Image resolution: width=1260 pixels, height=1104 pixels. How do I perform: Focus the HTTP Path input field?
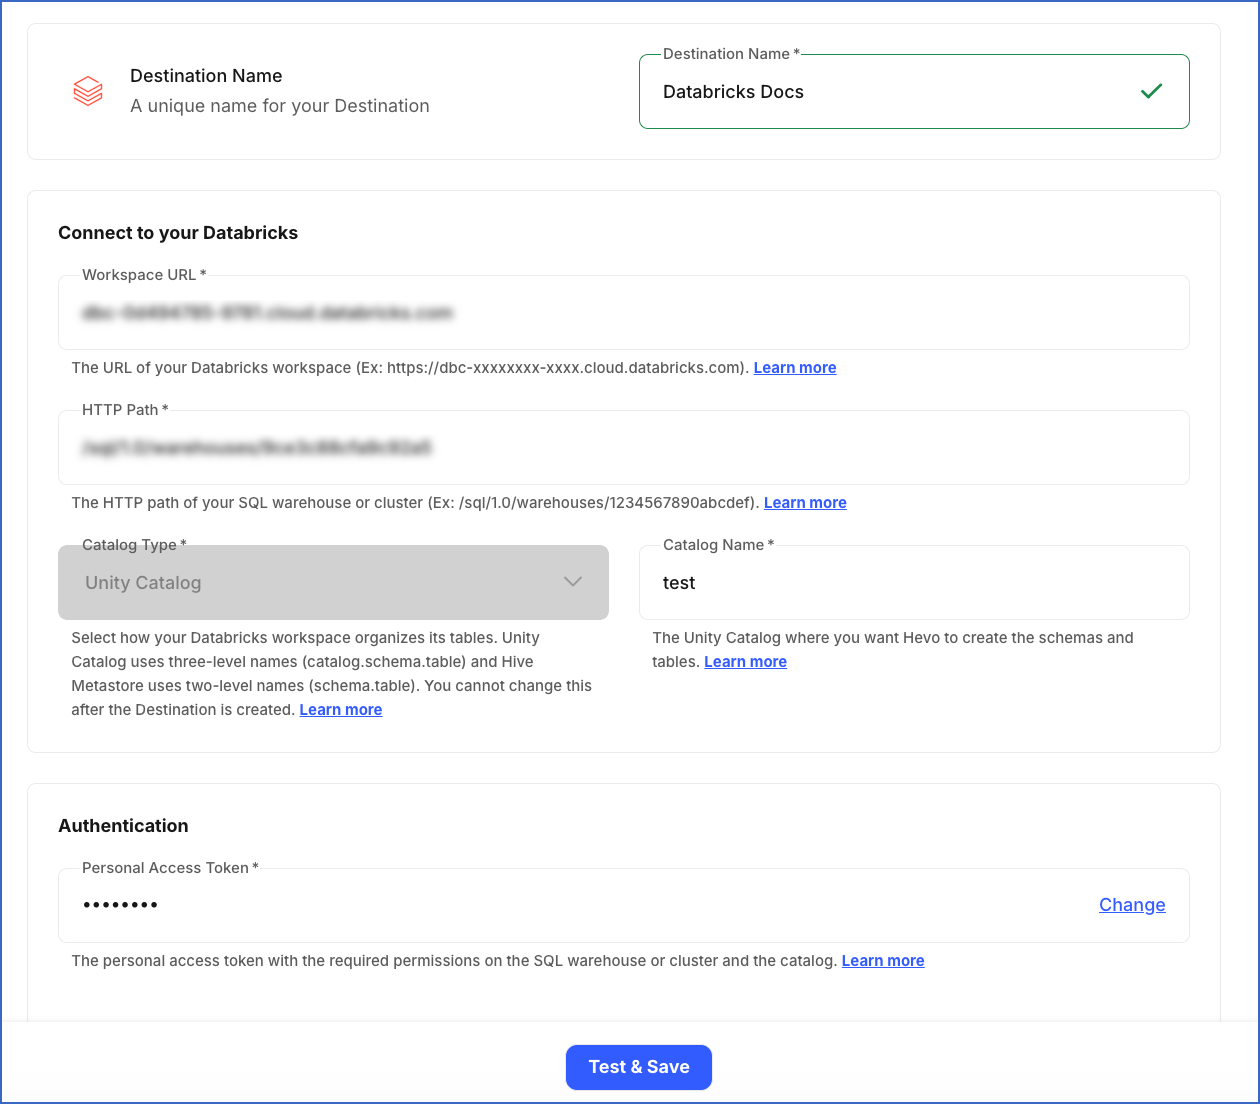[623, 448]
